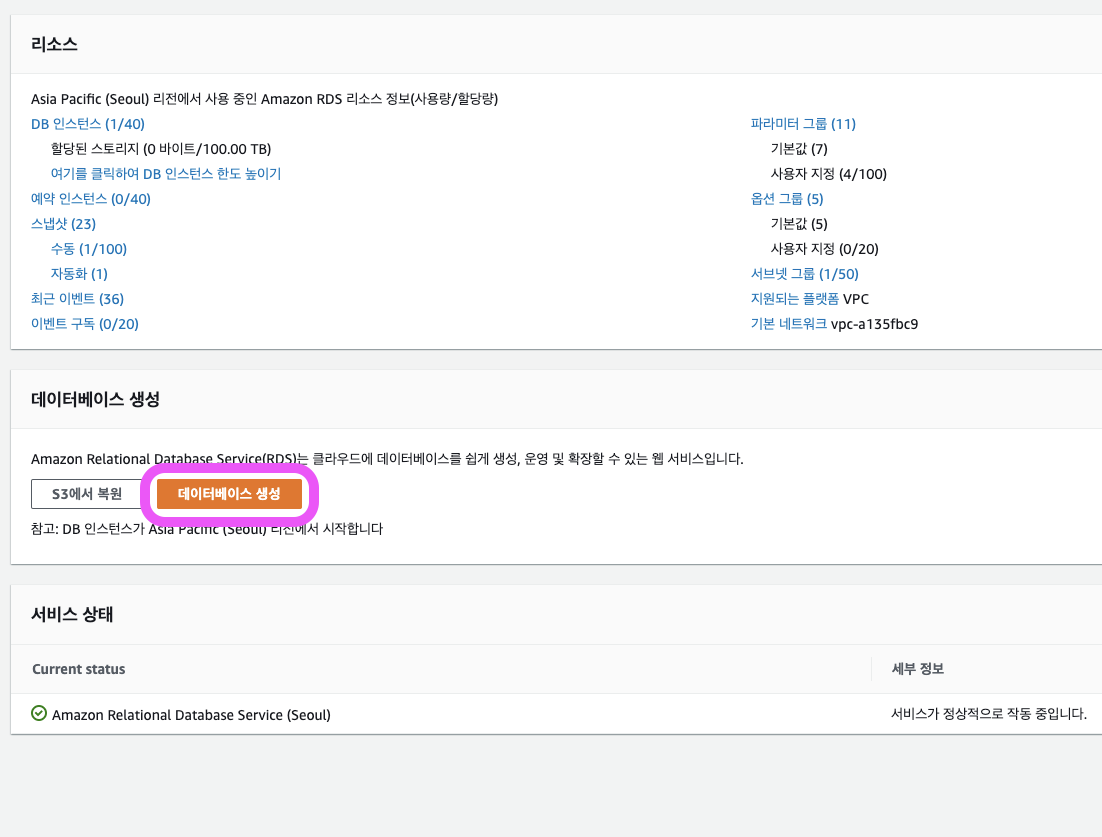Click 지원되는 플랫폼 link

[795, 299]
